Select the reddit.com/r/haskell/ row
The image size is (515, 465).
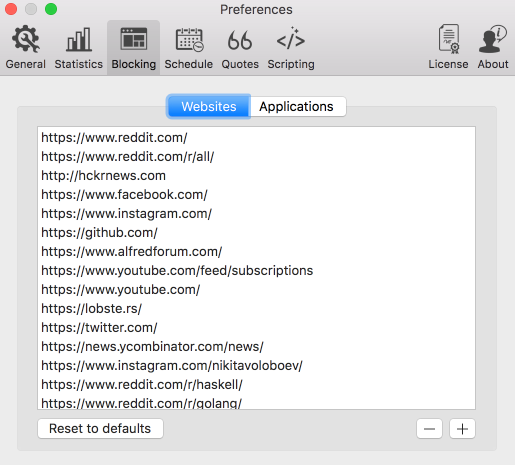coord(256,384)
